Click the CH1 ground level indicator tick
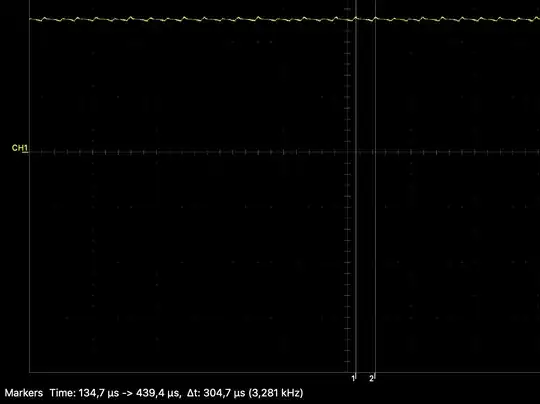540x404 pixels. 25,152
